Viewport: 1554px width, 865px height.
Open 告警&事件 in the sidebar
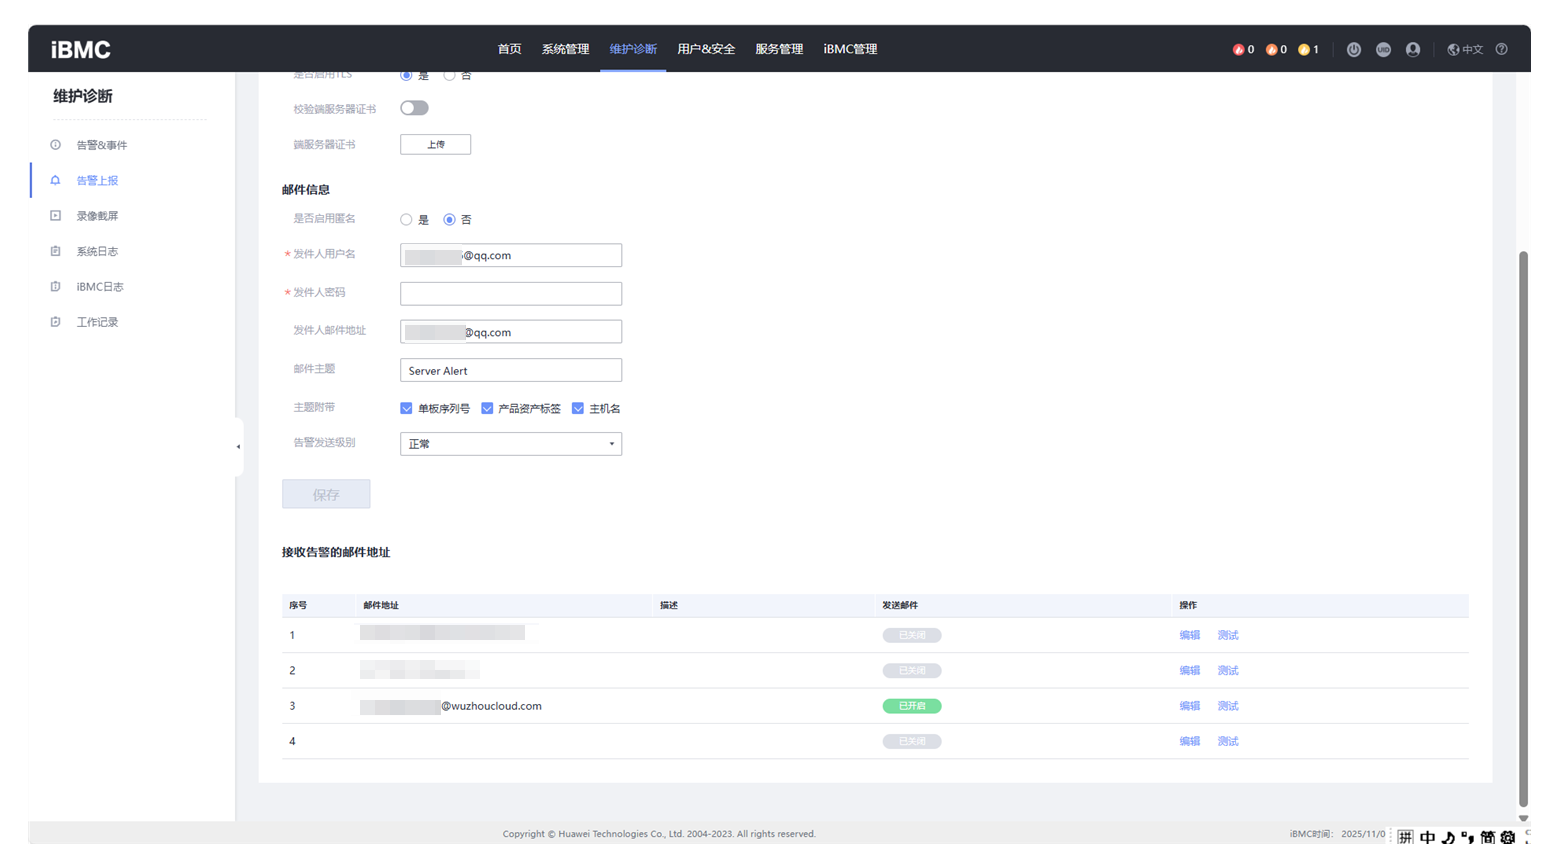click(x=101, y=145)
